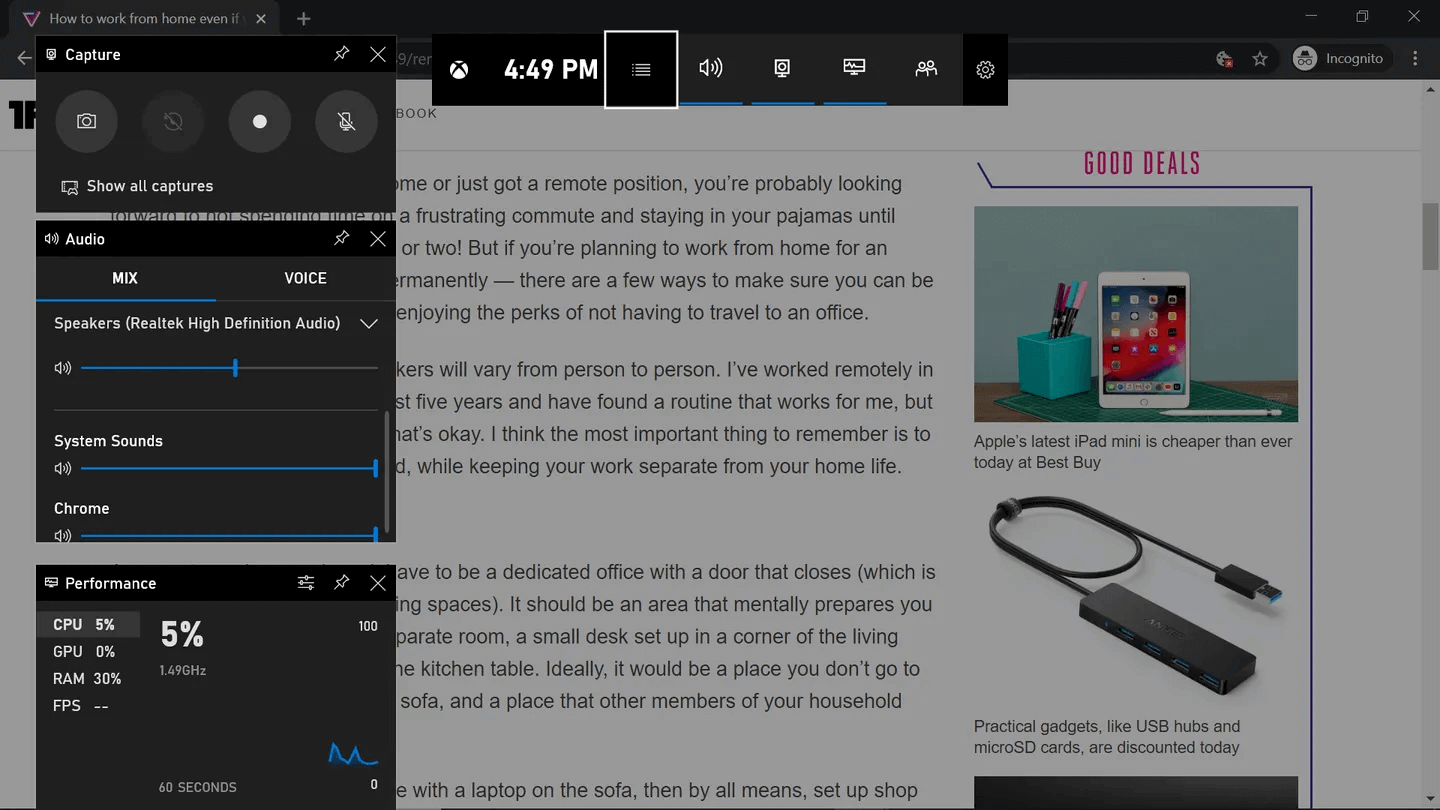1440x810 pixels.
Task: Click the record last 30 seconds icon
Action: 173,121
